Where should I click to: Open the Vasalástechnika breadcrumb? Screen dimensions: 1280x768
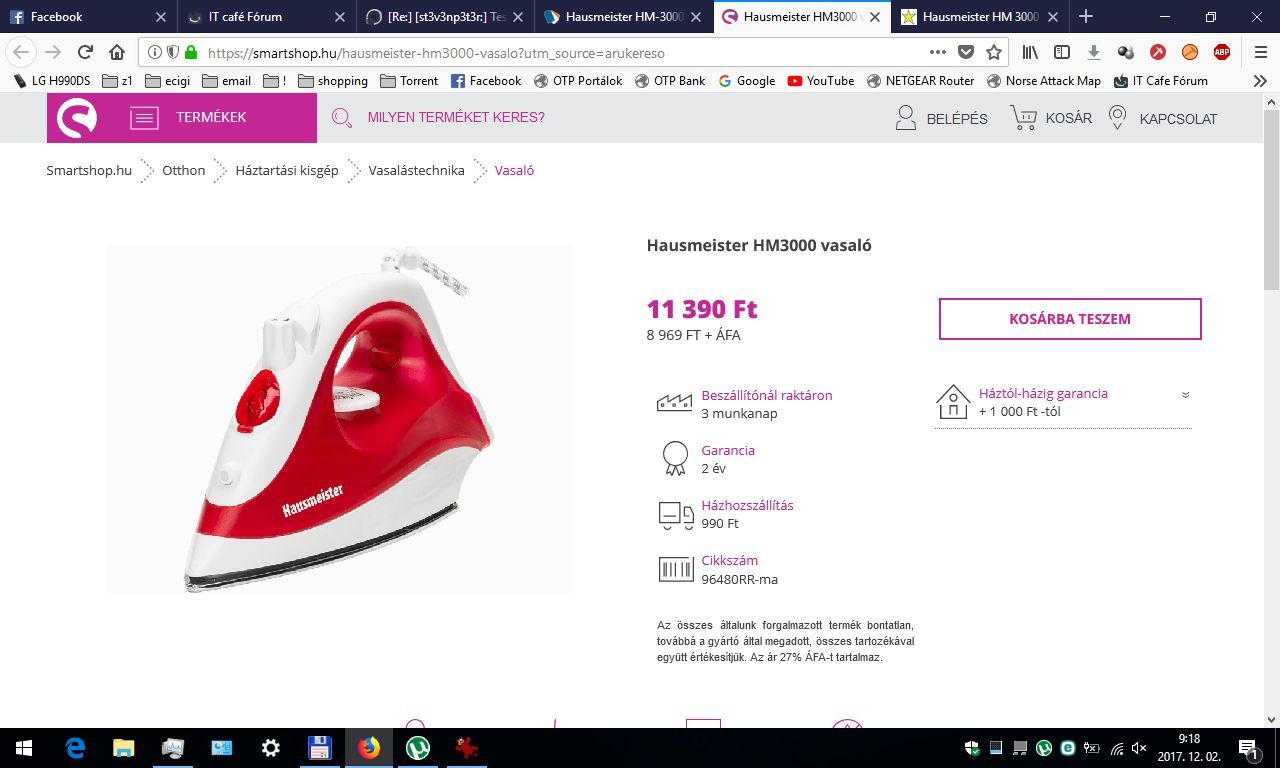point(416,170)
